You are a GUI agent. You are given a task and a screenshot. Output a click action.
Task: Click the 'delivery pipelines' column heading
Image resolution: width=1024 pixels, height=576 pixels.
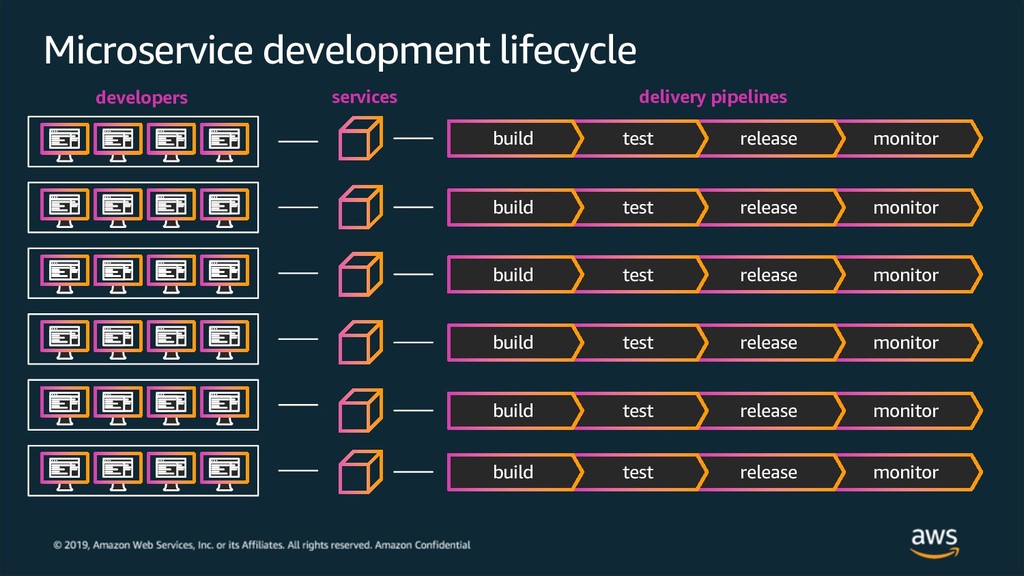coord(713,97)
